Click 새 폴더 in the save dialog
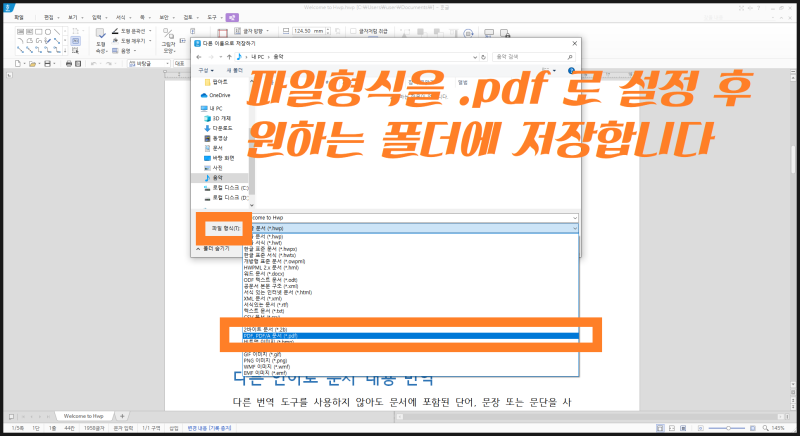 234,70
